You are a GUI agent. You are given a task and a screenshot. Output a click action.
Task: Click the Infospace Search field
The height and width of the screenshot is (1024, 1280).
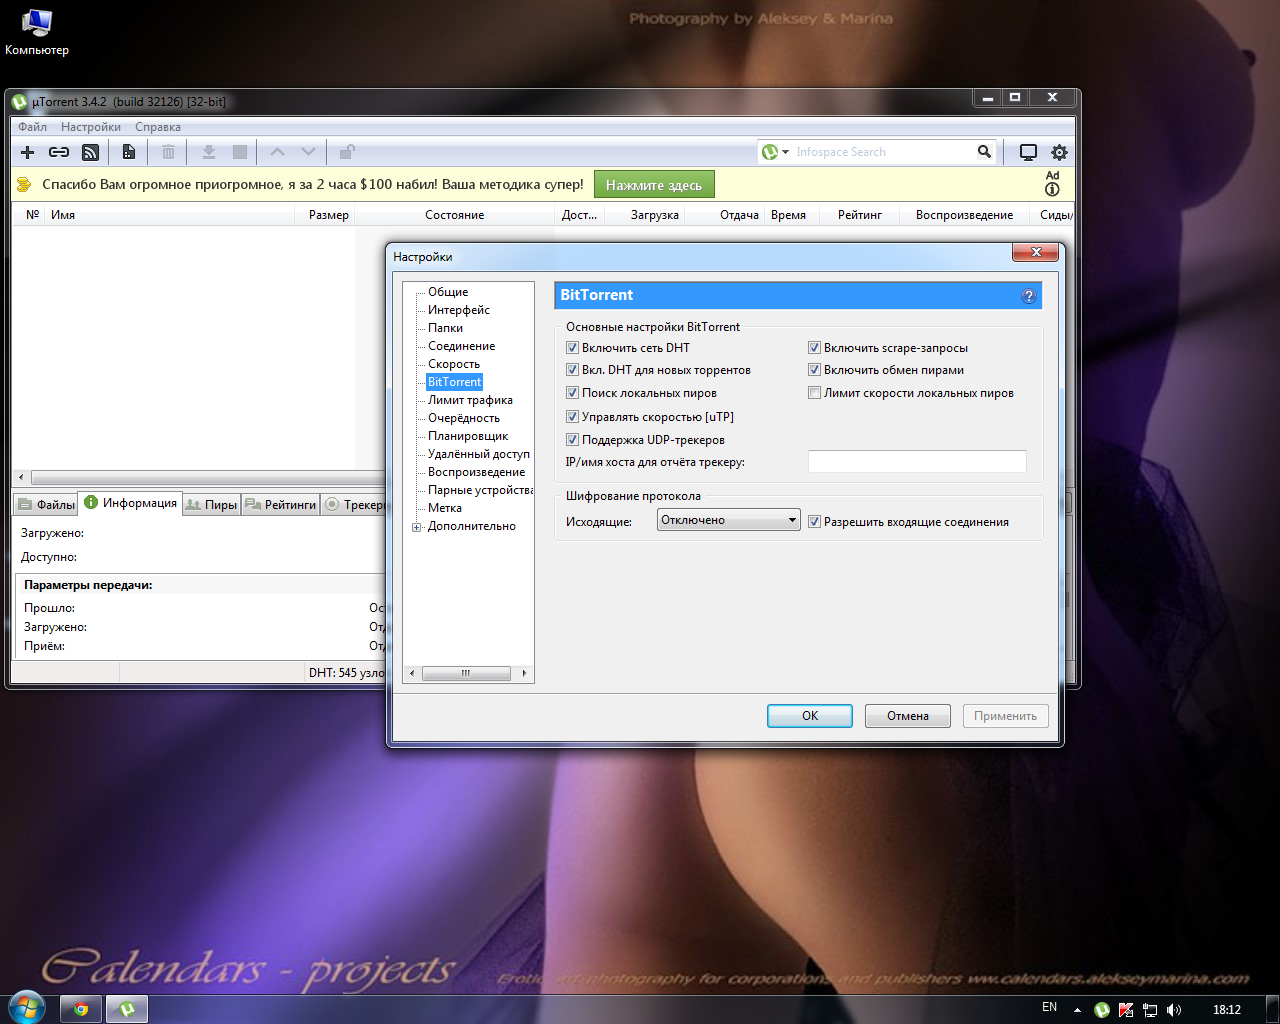pyautogui.click(x=882, y=152)
